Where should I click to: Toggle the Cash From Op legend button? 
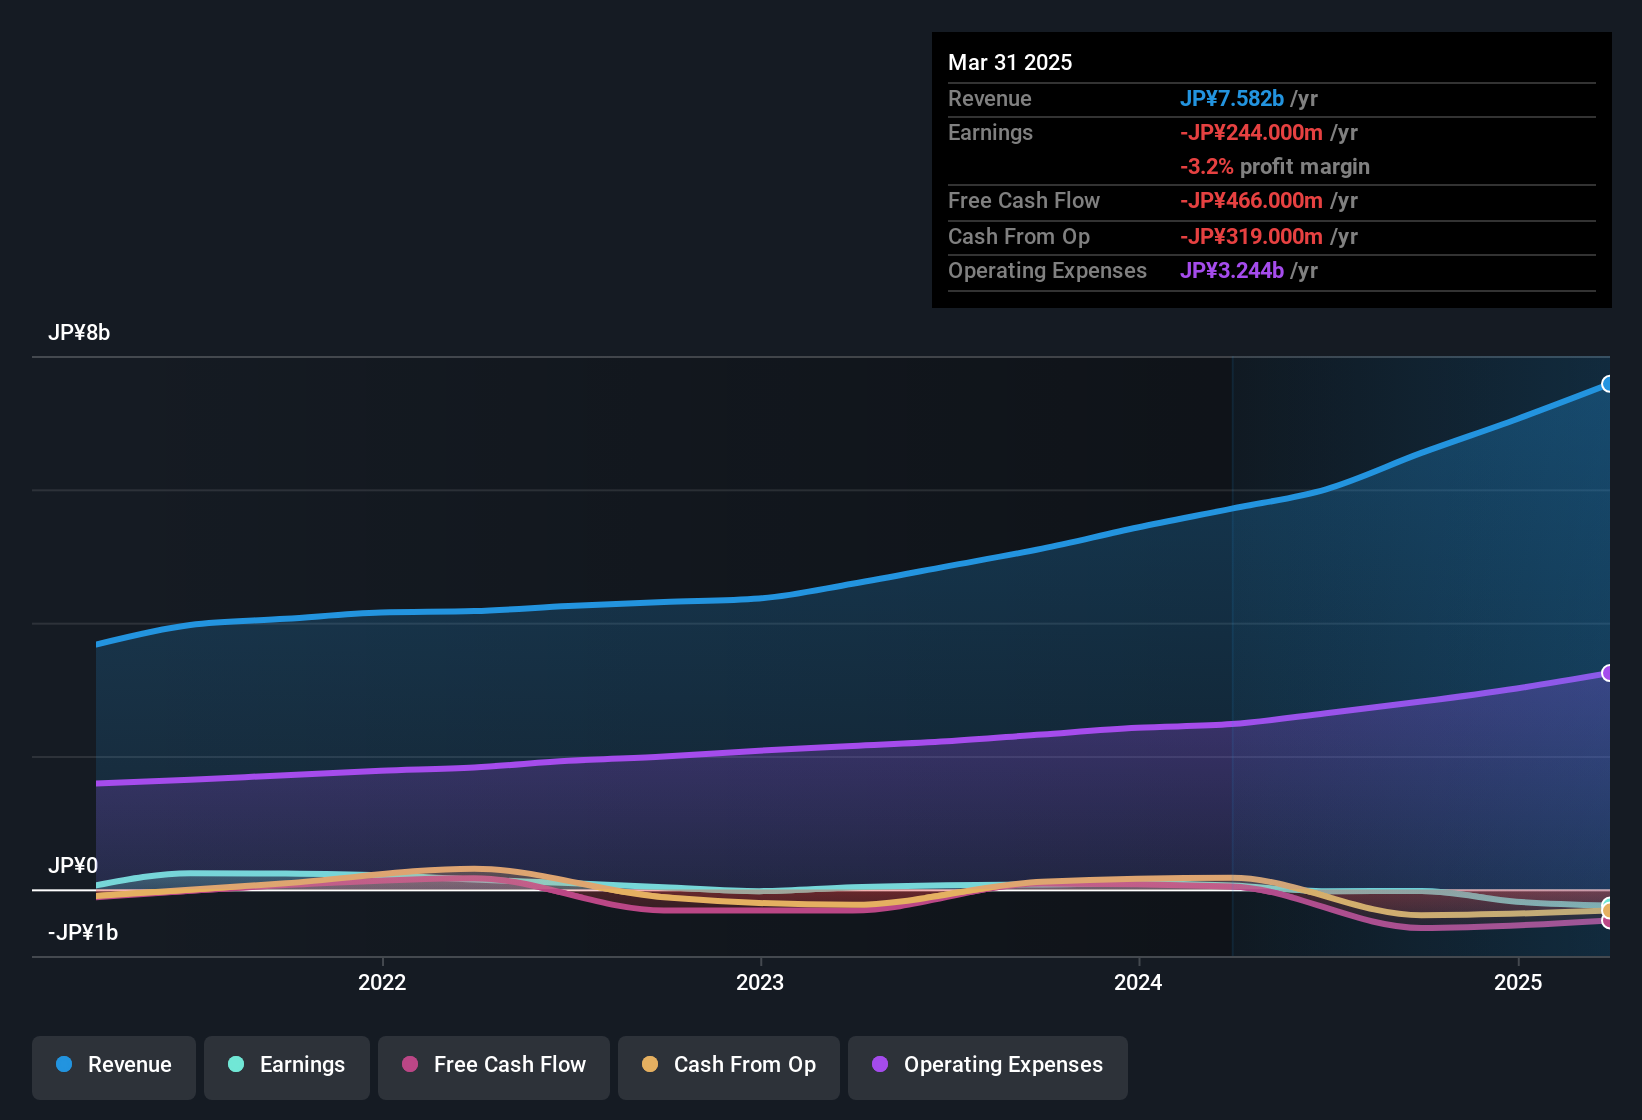(729, 1067)
